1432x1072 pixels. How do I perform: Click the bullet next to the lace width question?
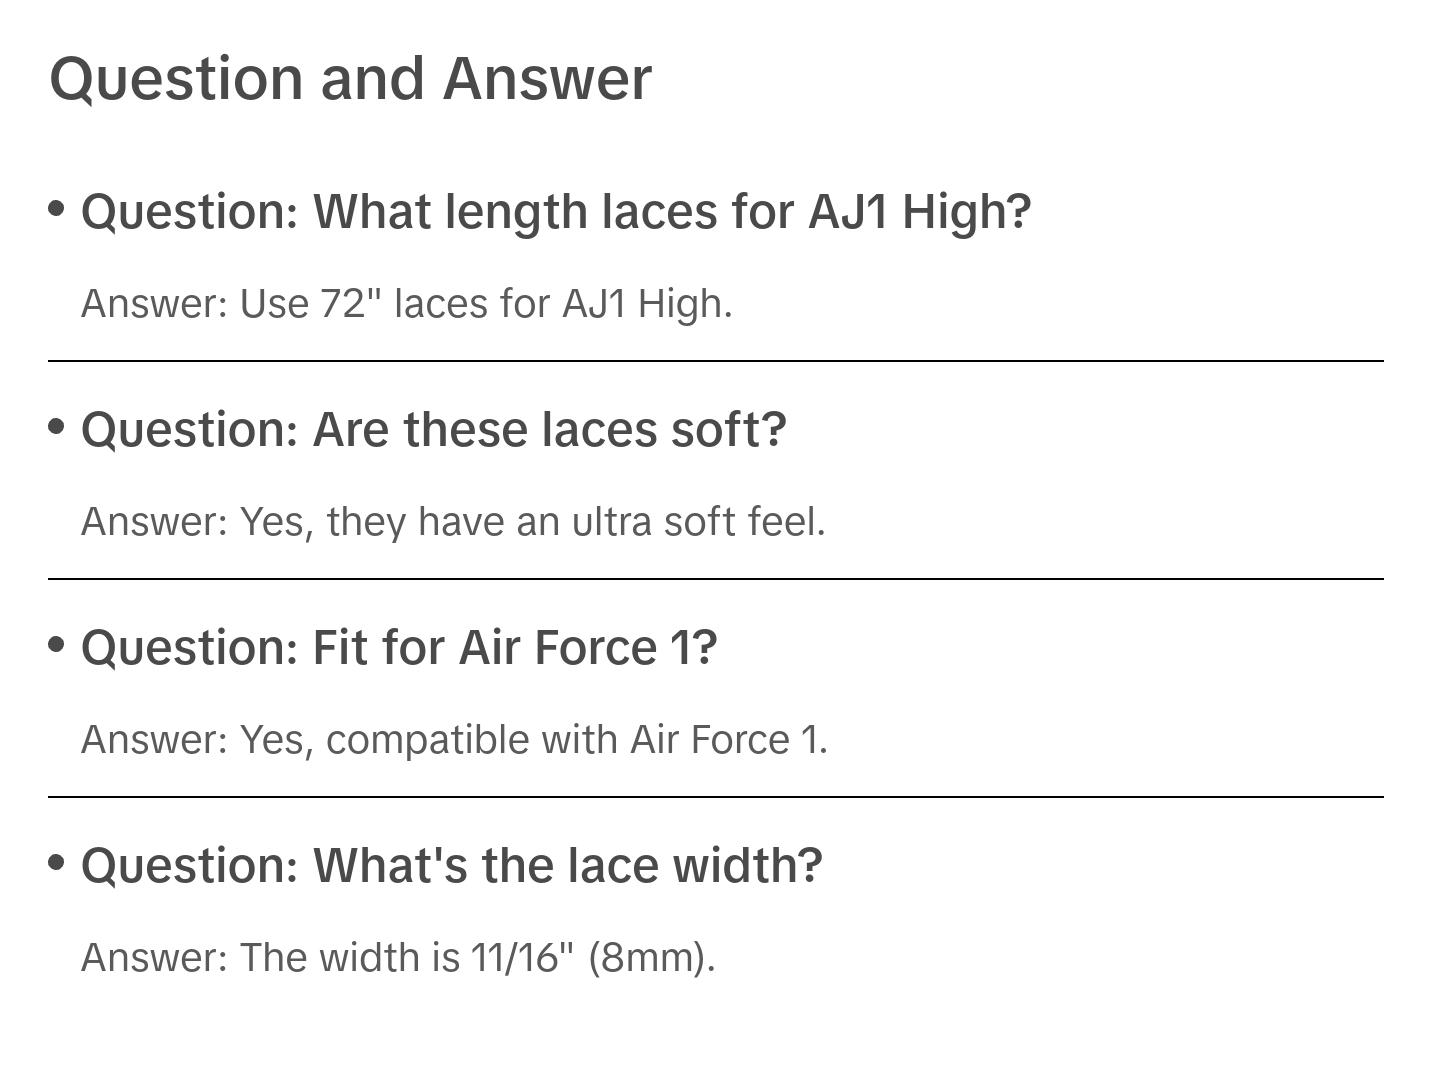click(x=57, y=863)
